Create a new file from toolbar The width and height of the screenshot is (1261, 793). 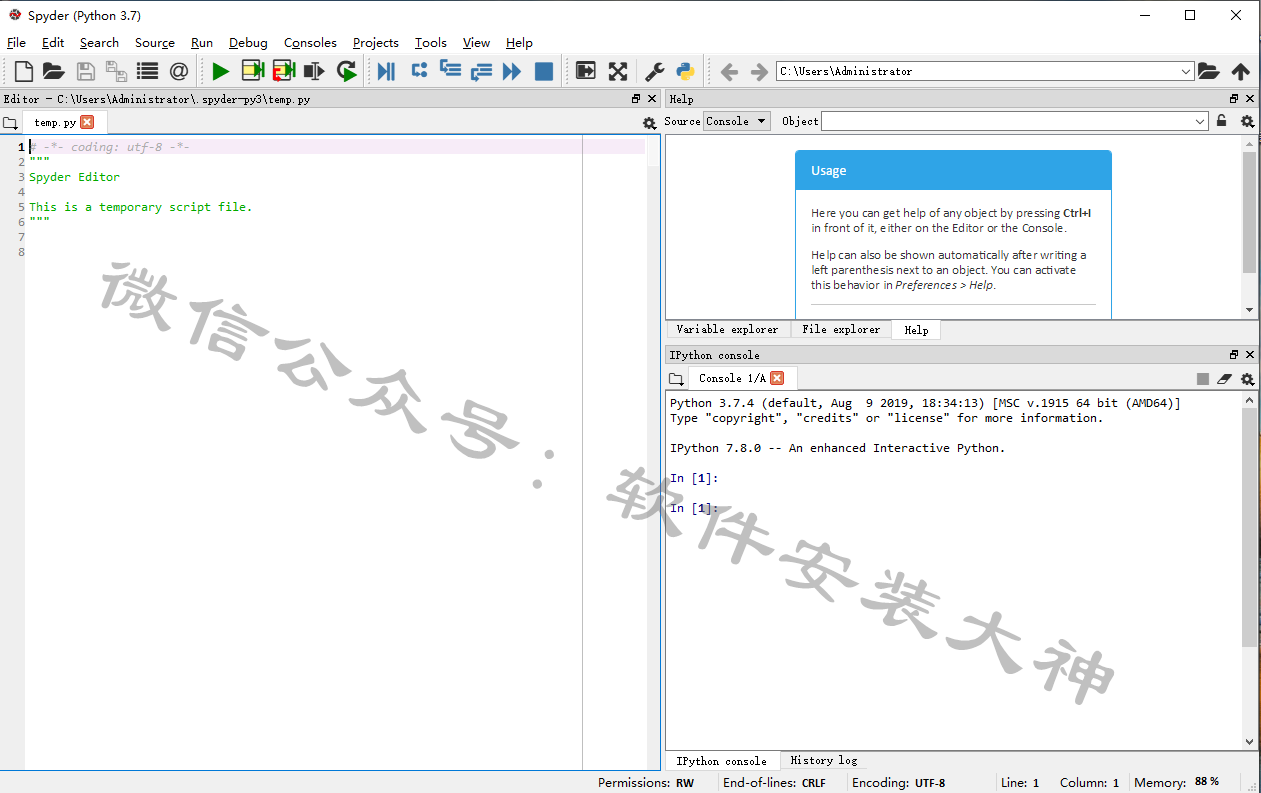coord(23,71)
